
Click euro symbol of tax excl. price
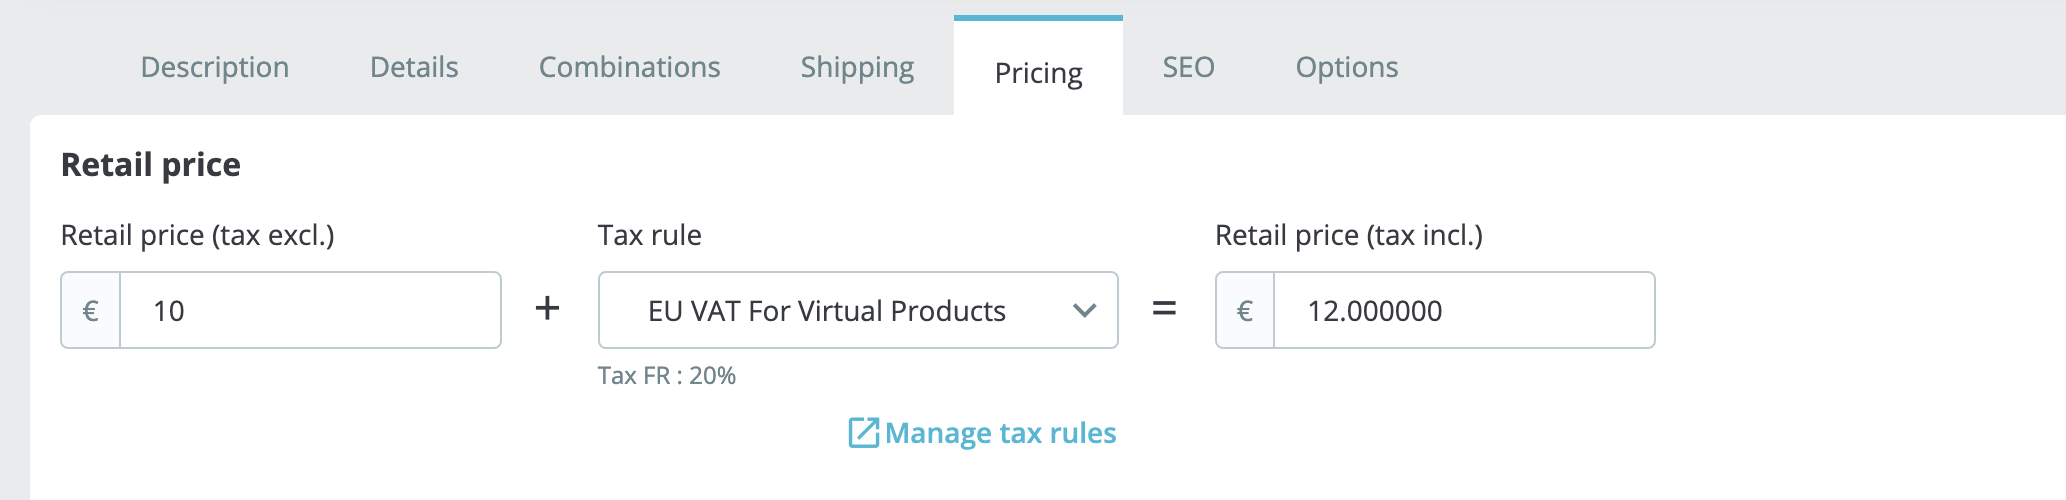91,311
